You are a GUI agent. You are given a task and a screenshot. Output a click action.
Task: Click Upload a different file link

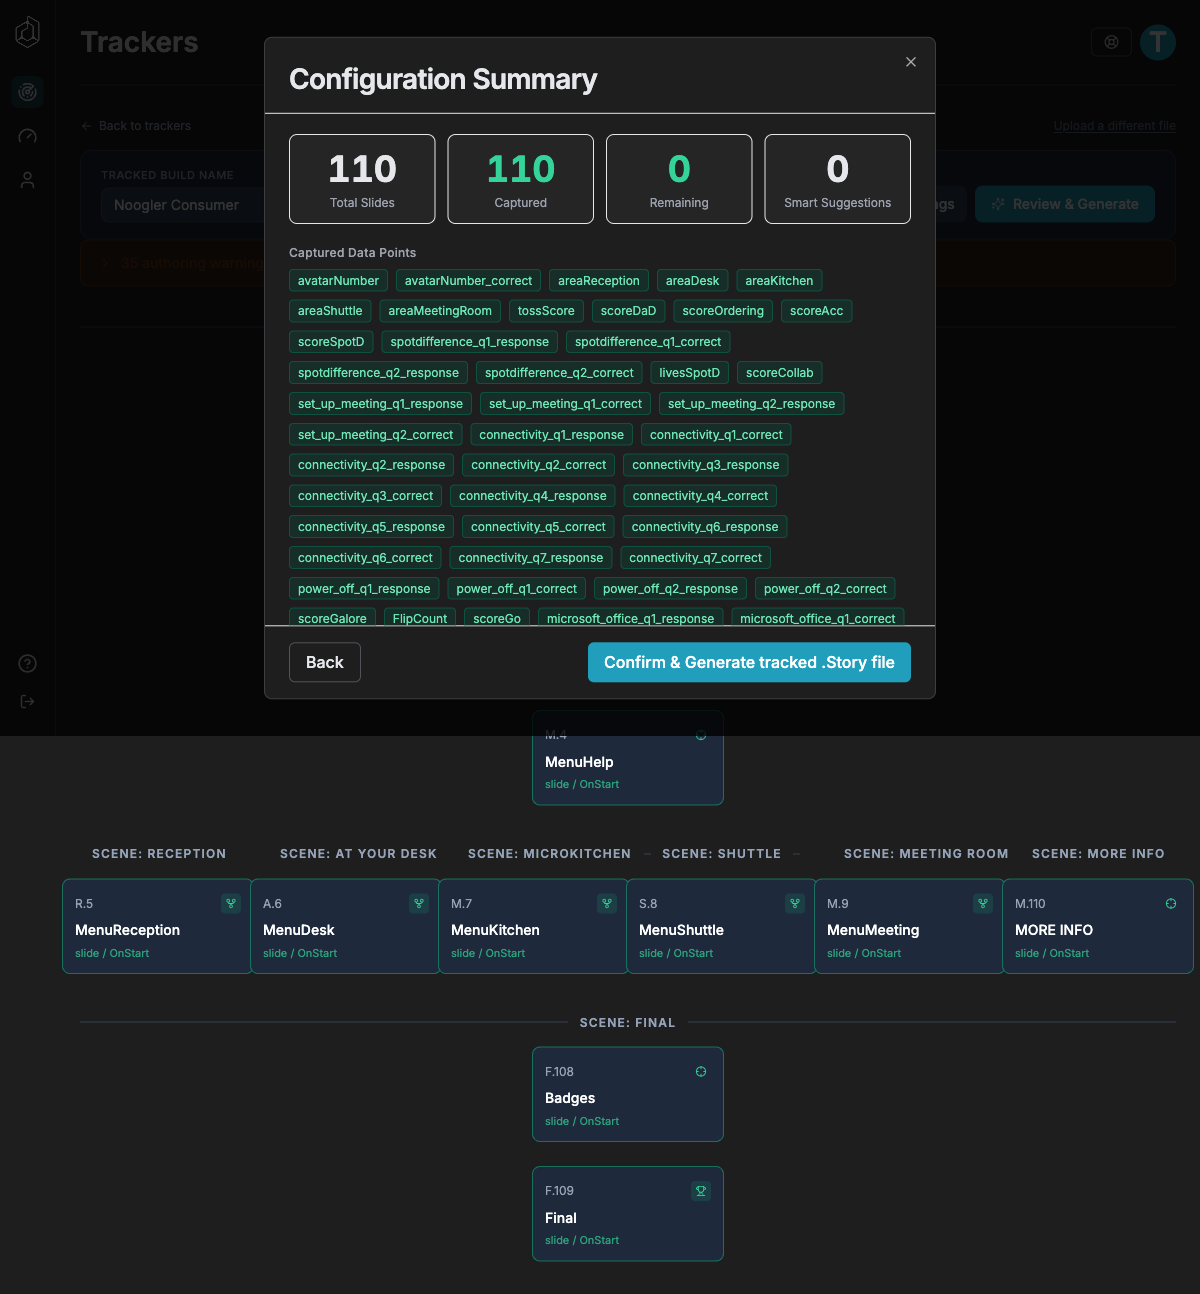1115,126
